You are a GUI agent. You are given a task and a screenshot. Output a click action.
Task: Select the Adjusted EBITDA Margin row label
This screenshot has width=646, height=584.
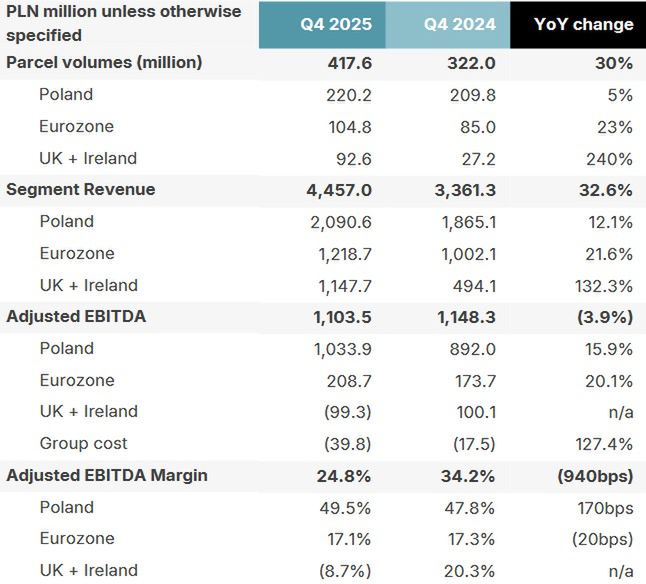pyautogui.click(x=107, y=475)
